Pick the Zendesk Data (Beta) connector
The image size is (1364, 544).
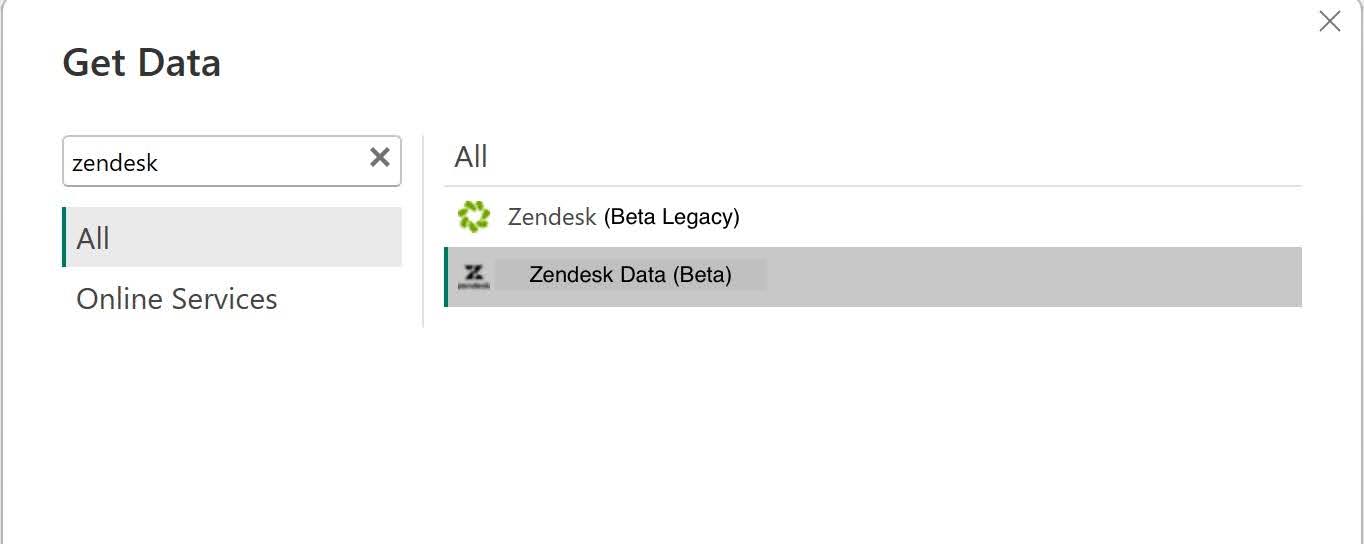click(630, 275)
